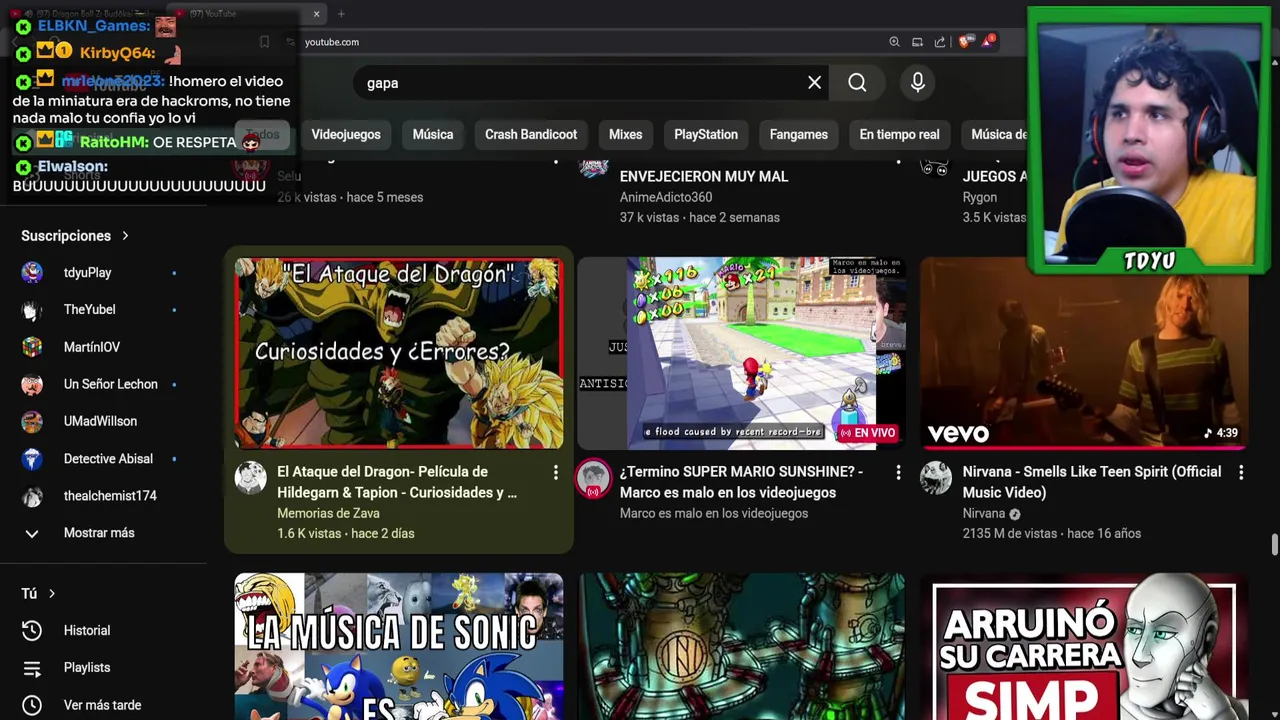Select the En tiempo real filter chip
Screen dimensions: 1280x720
coord(900,134)
